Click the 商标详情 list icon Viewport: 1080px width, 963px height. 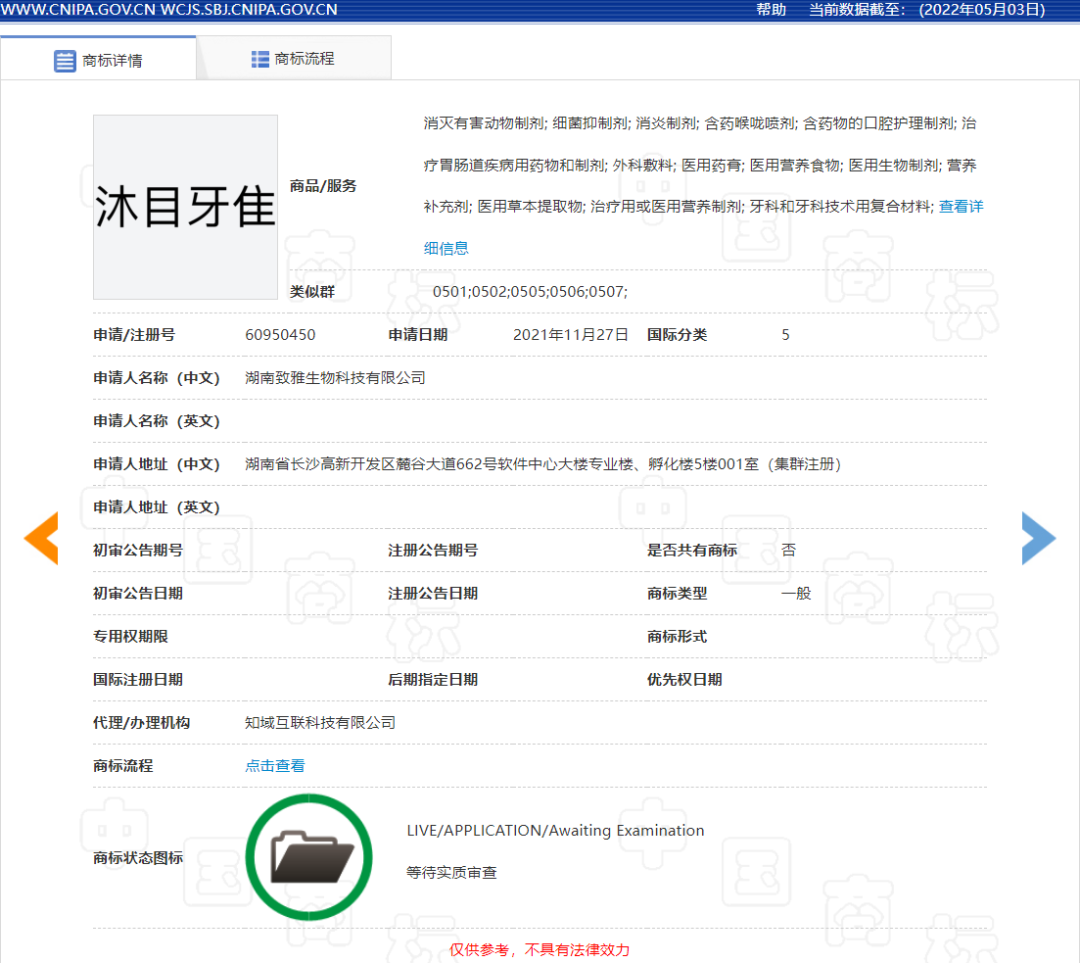pyautogui.click(x=65, y=61)
